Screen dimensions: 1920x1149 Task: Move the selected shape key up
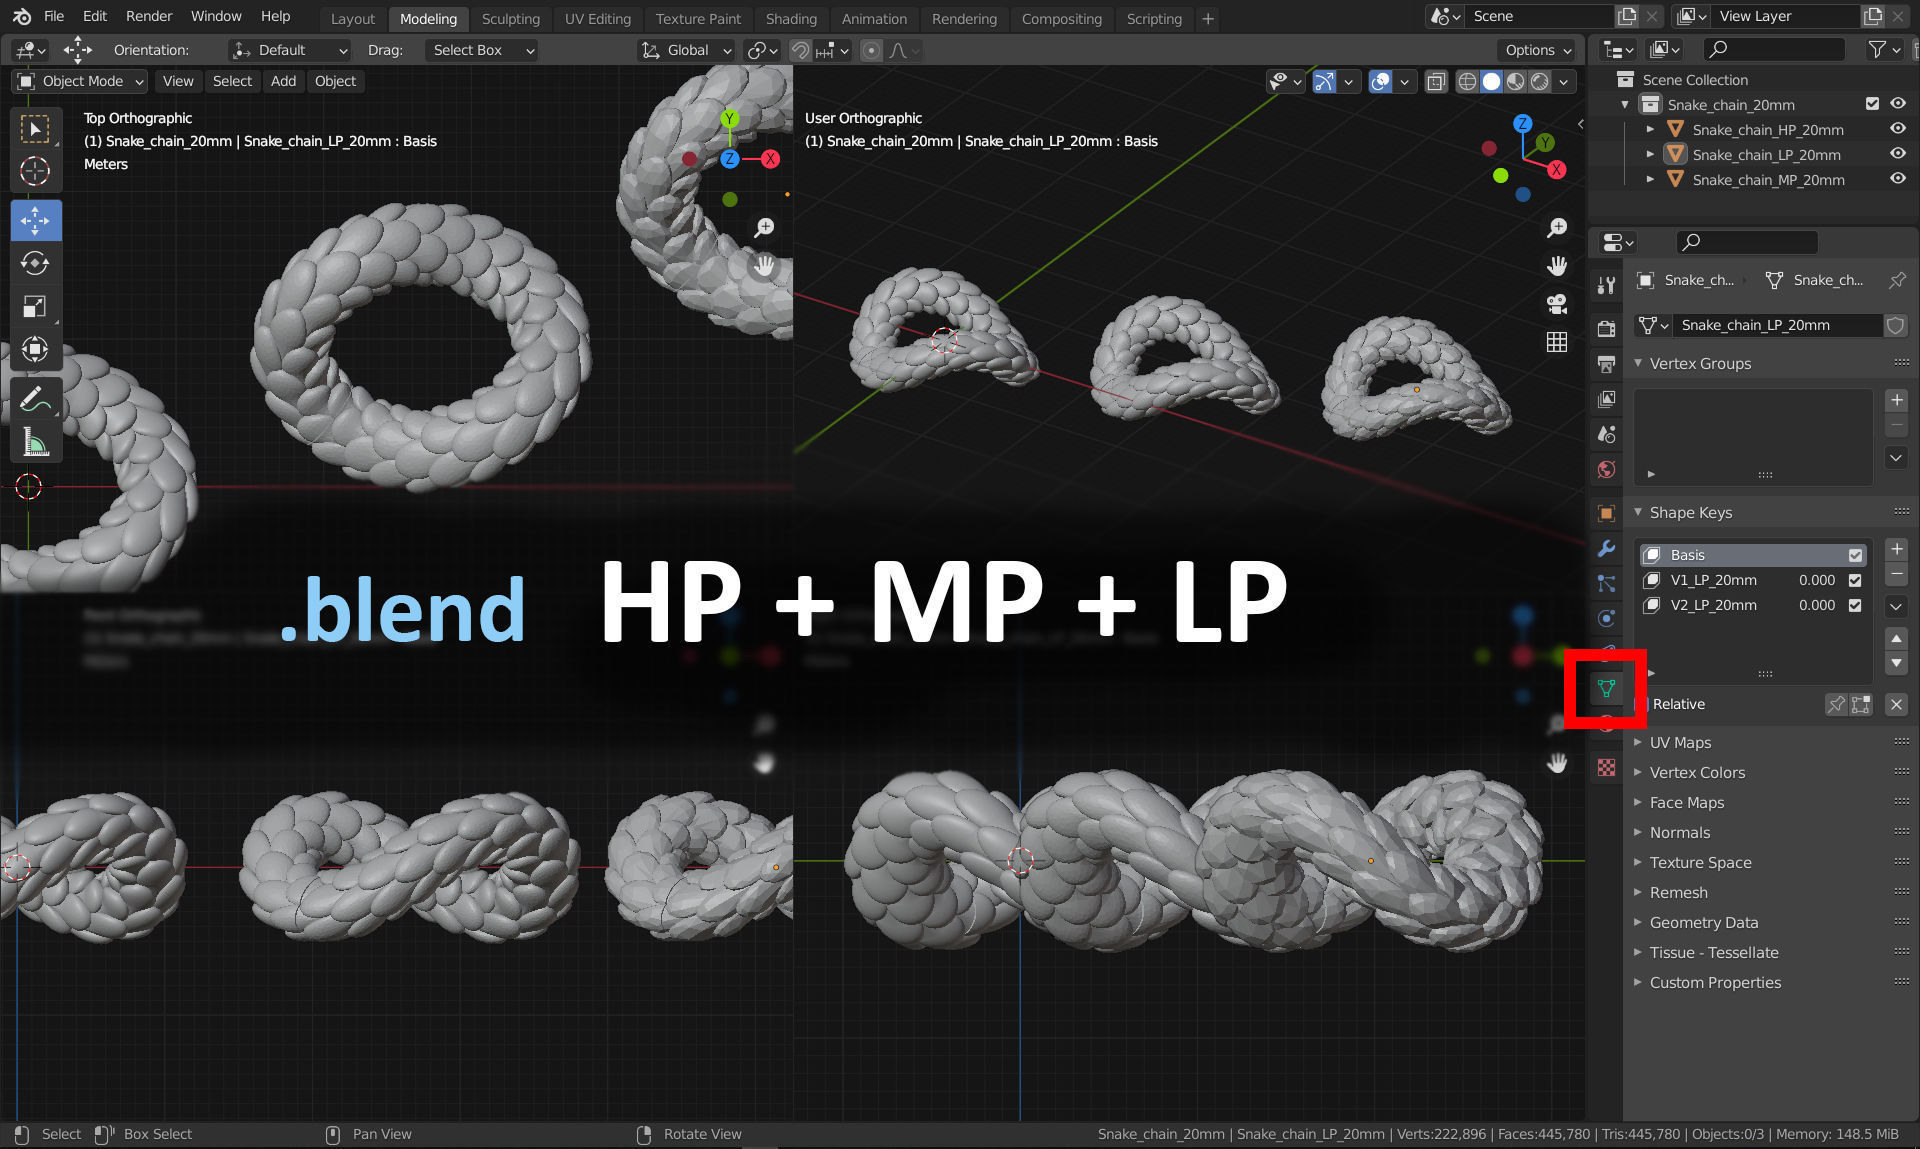pos(1896,640)
